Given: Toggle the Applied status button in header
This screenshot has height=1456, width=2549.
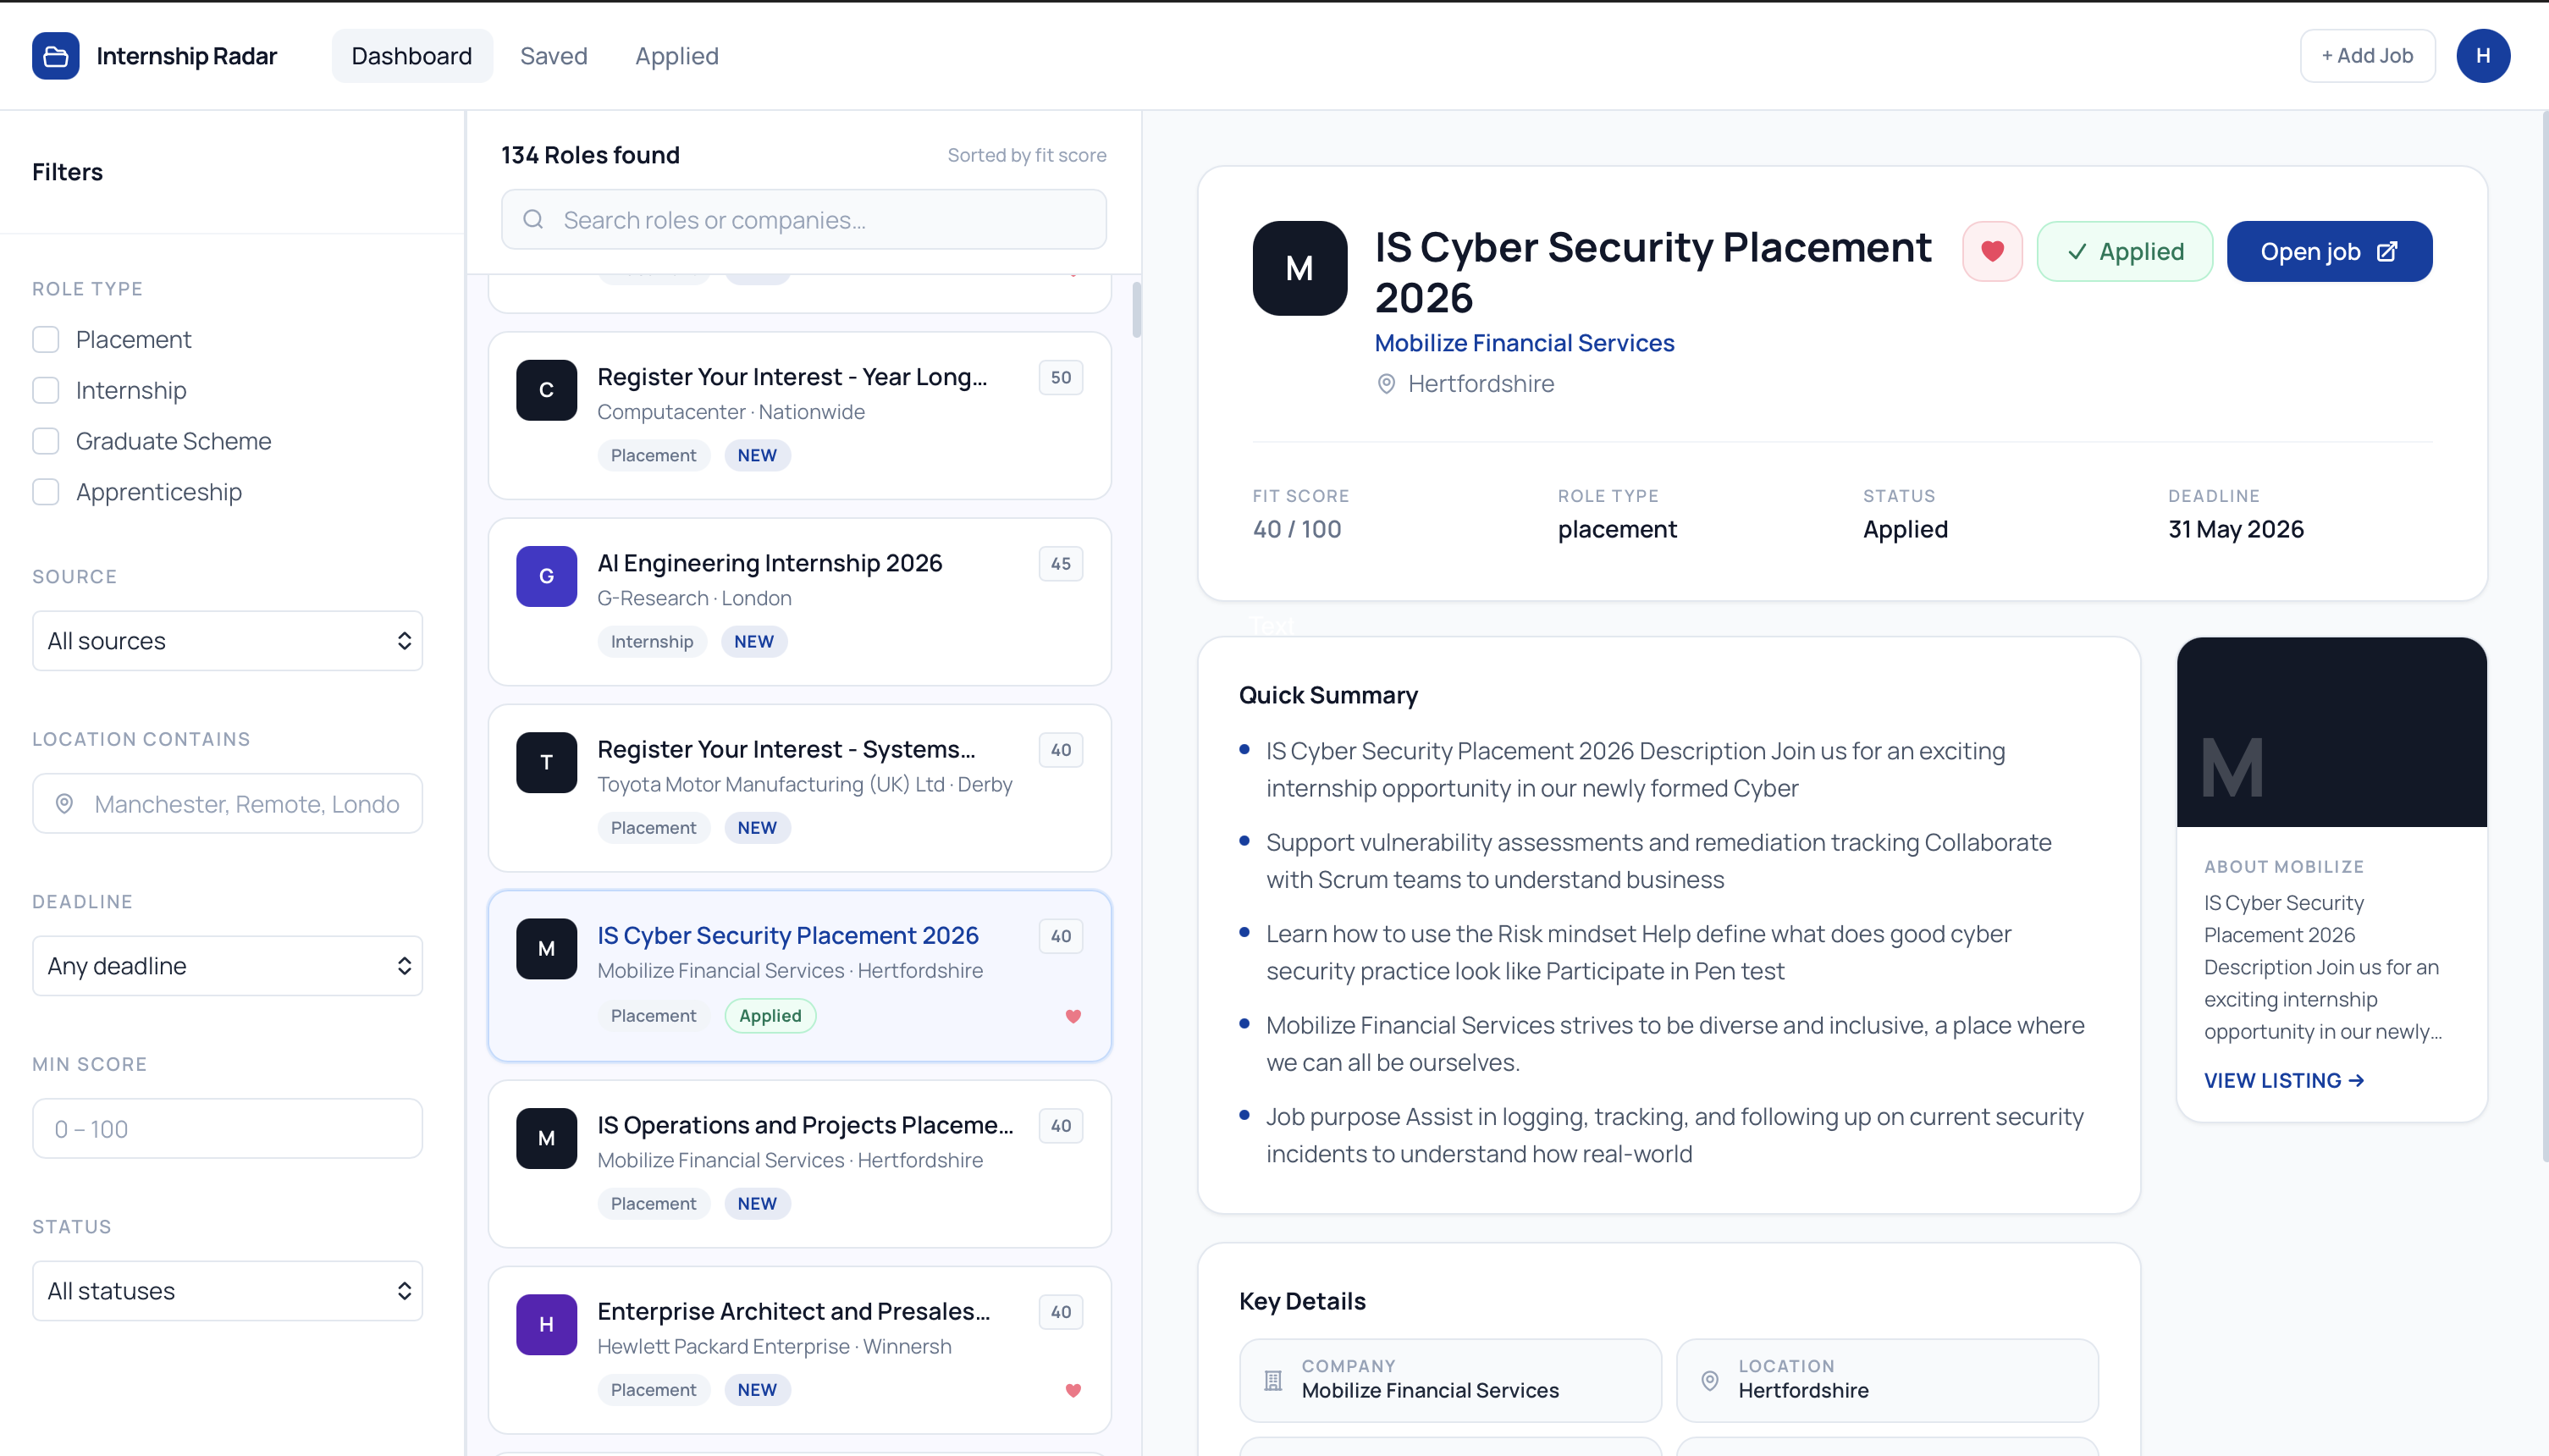Looking at the screenshot, I should tap(2124, 252).
